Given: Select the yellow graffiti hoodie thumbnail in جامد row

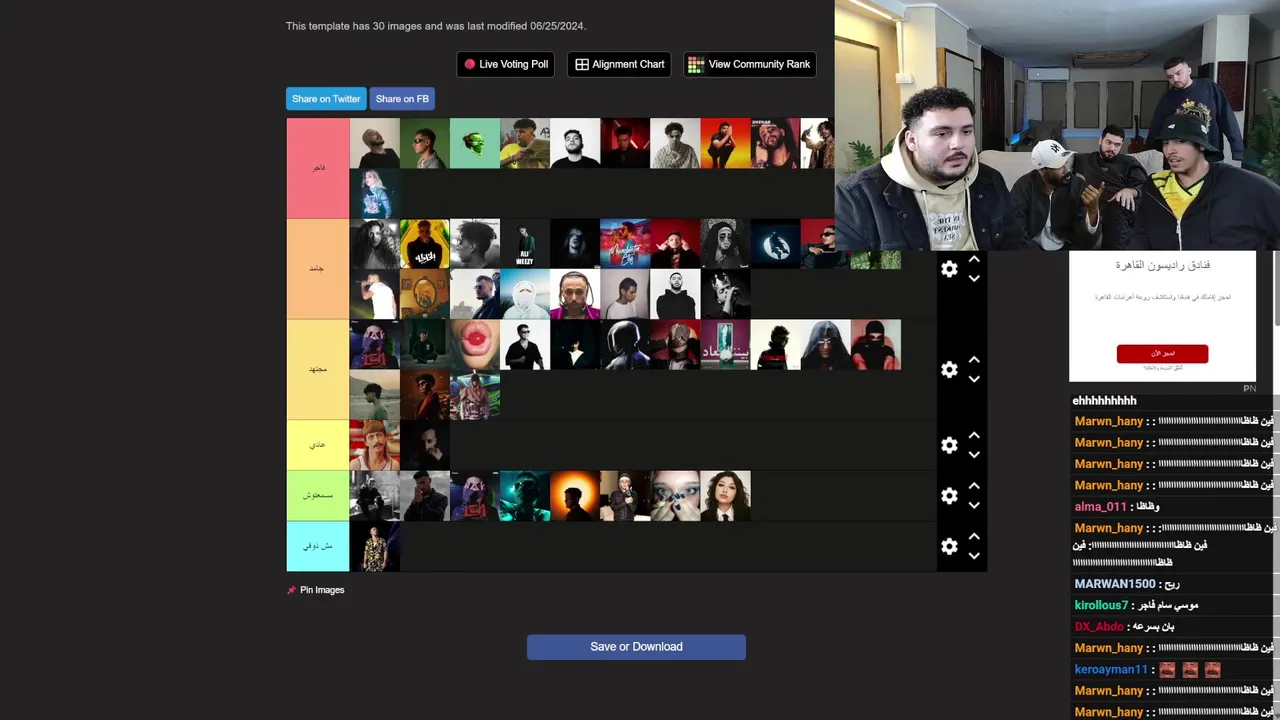Looking at the screenshot, I should pos(425,244).
